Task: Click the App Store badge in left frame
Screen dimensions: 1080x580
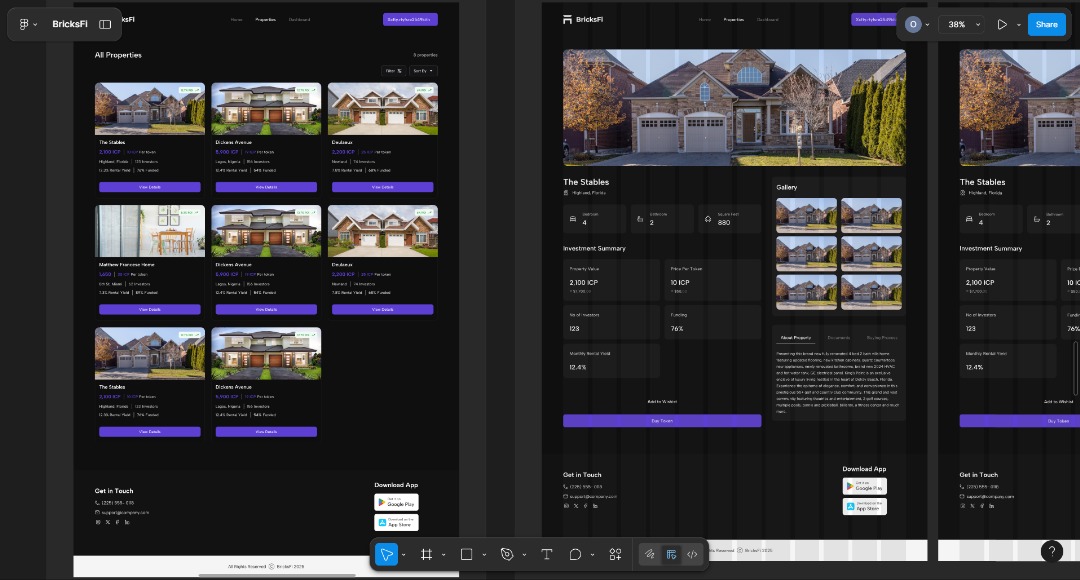Action: [396, 522]
